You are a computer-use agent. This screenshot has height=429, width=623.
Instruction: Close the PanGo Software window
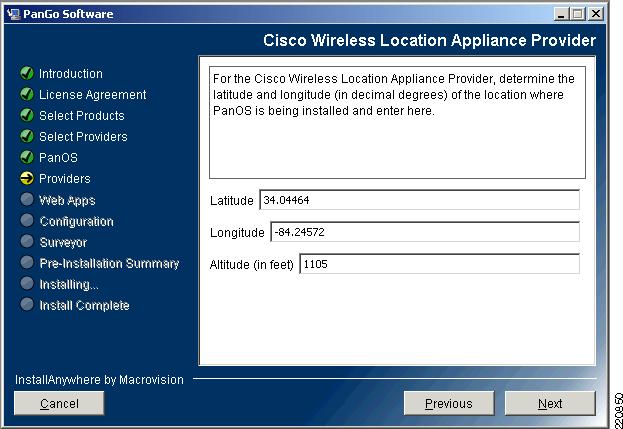point(596,14)
